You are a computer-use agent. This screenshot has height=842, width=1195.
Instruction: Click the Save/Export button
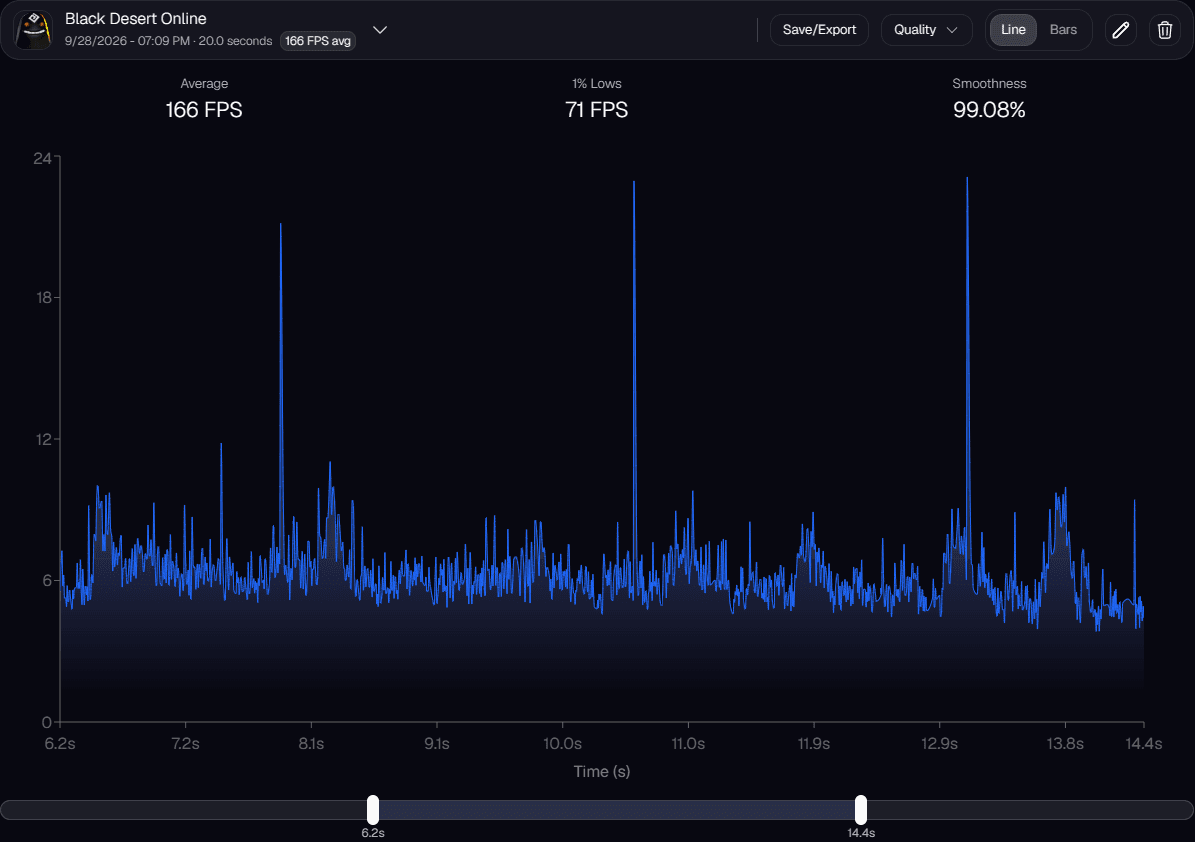click(x=819, y=30)
